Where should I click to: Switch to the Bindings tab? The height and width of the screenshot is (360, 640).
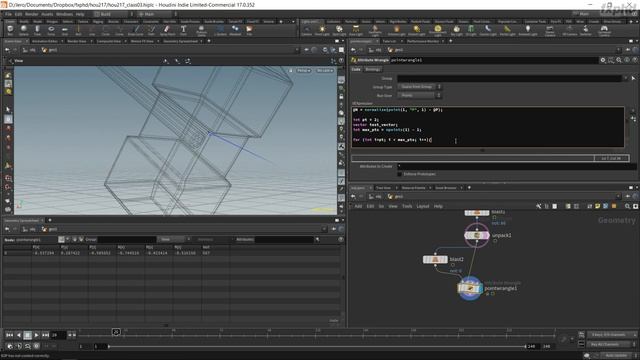click(x=372, y=69)
